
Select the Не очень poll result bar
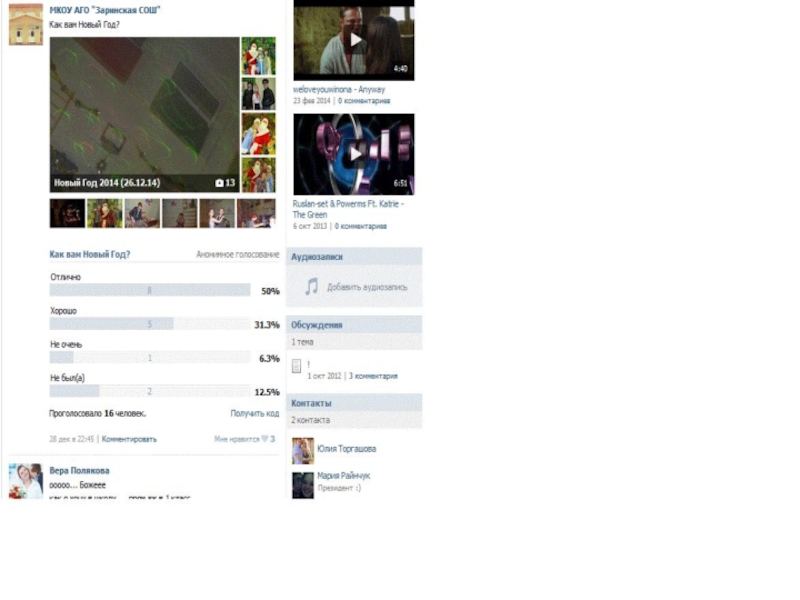click(150, 358)
